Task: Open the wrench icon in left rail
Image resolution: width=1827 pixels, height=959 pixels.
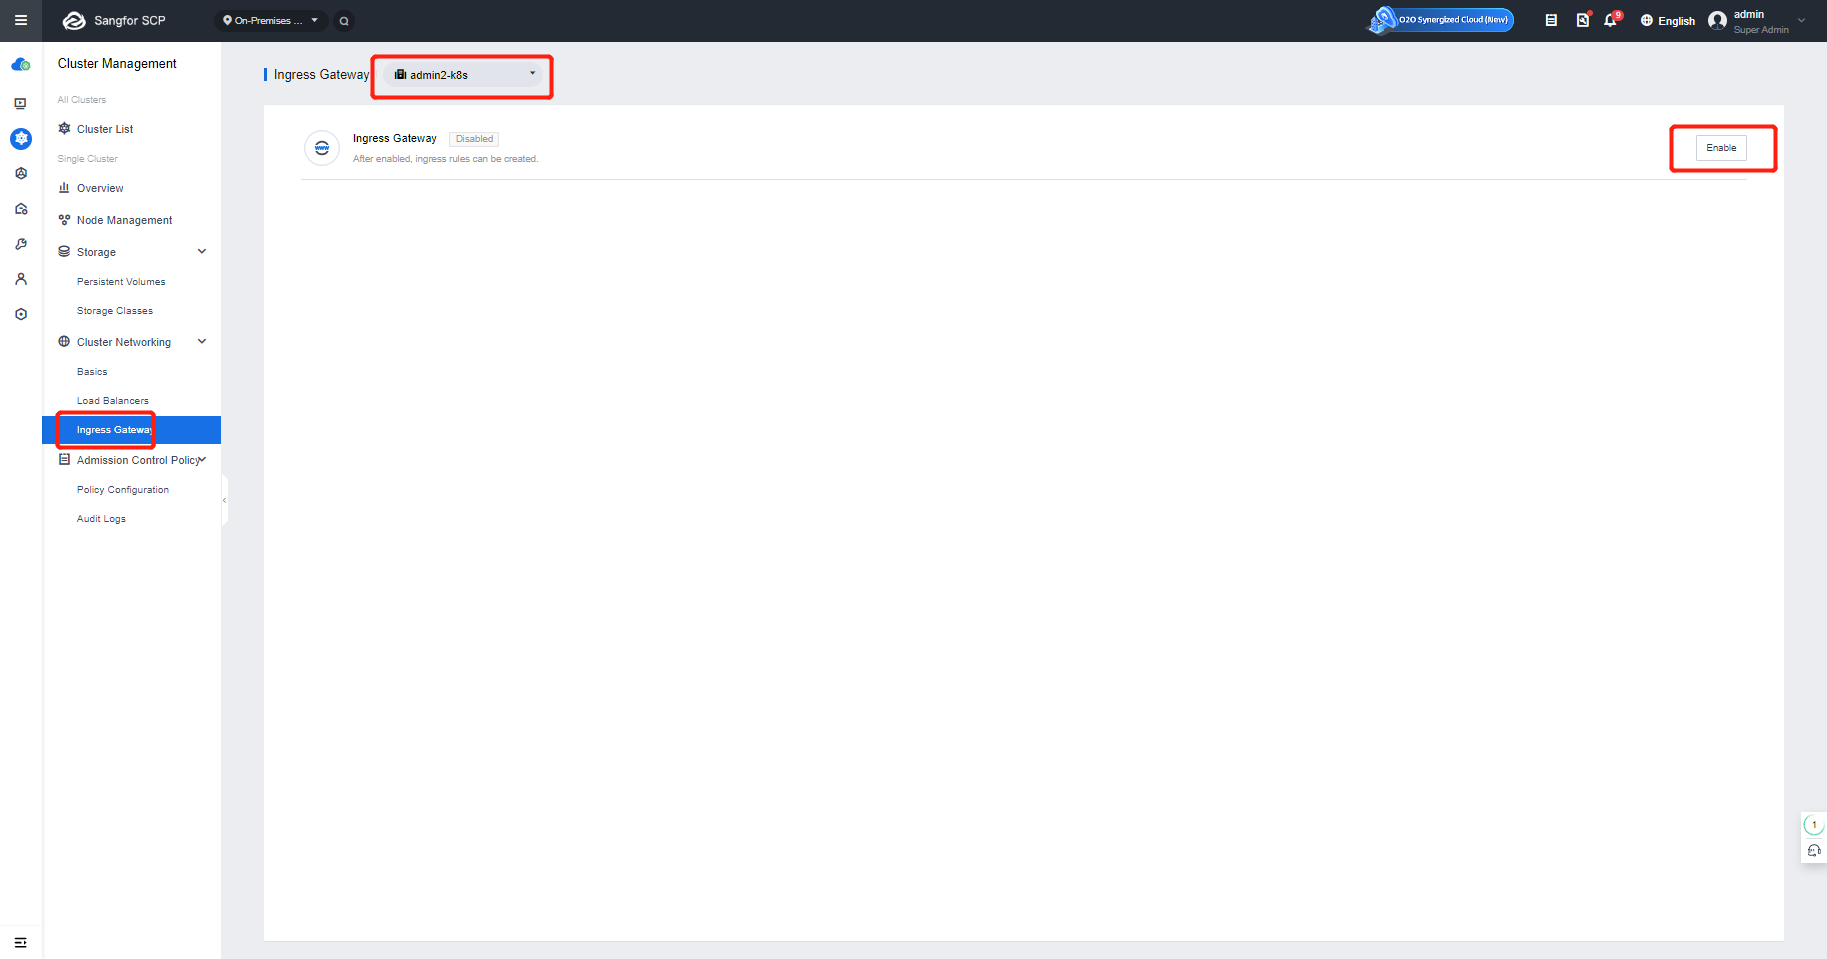Action: [21, 244]
